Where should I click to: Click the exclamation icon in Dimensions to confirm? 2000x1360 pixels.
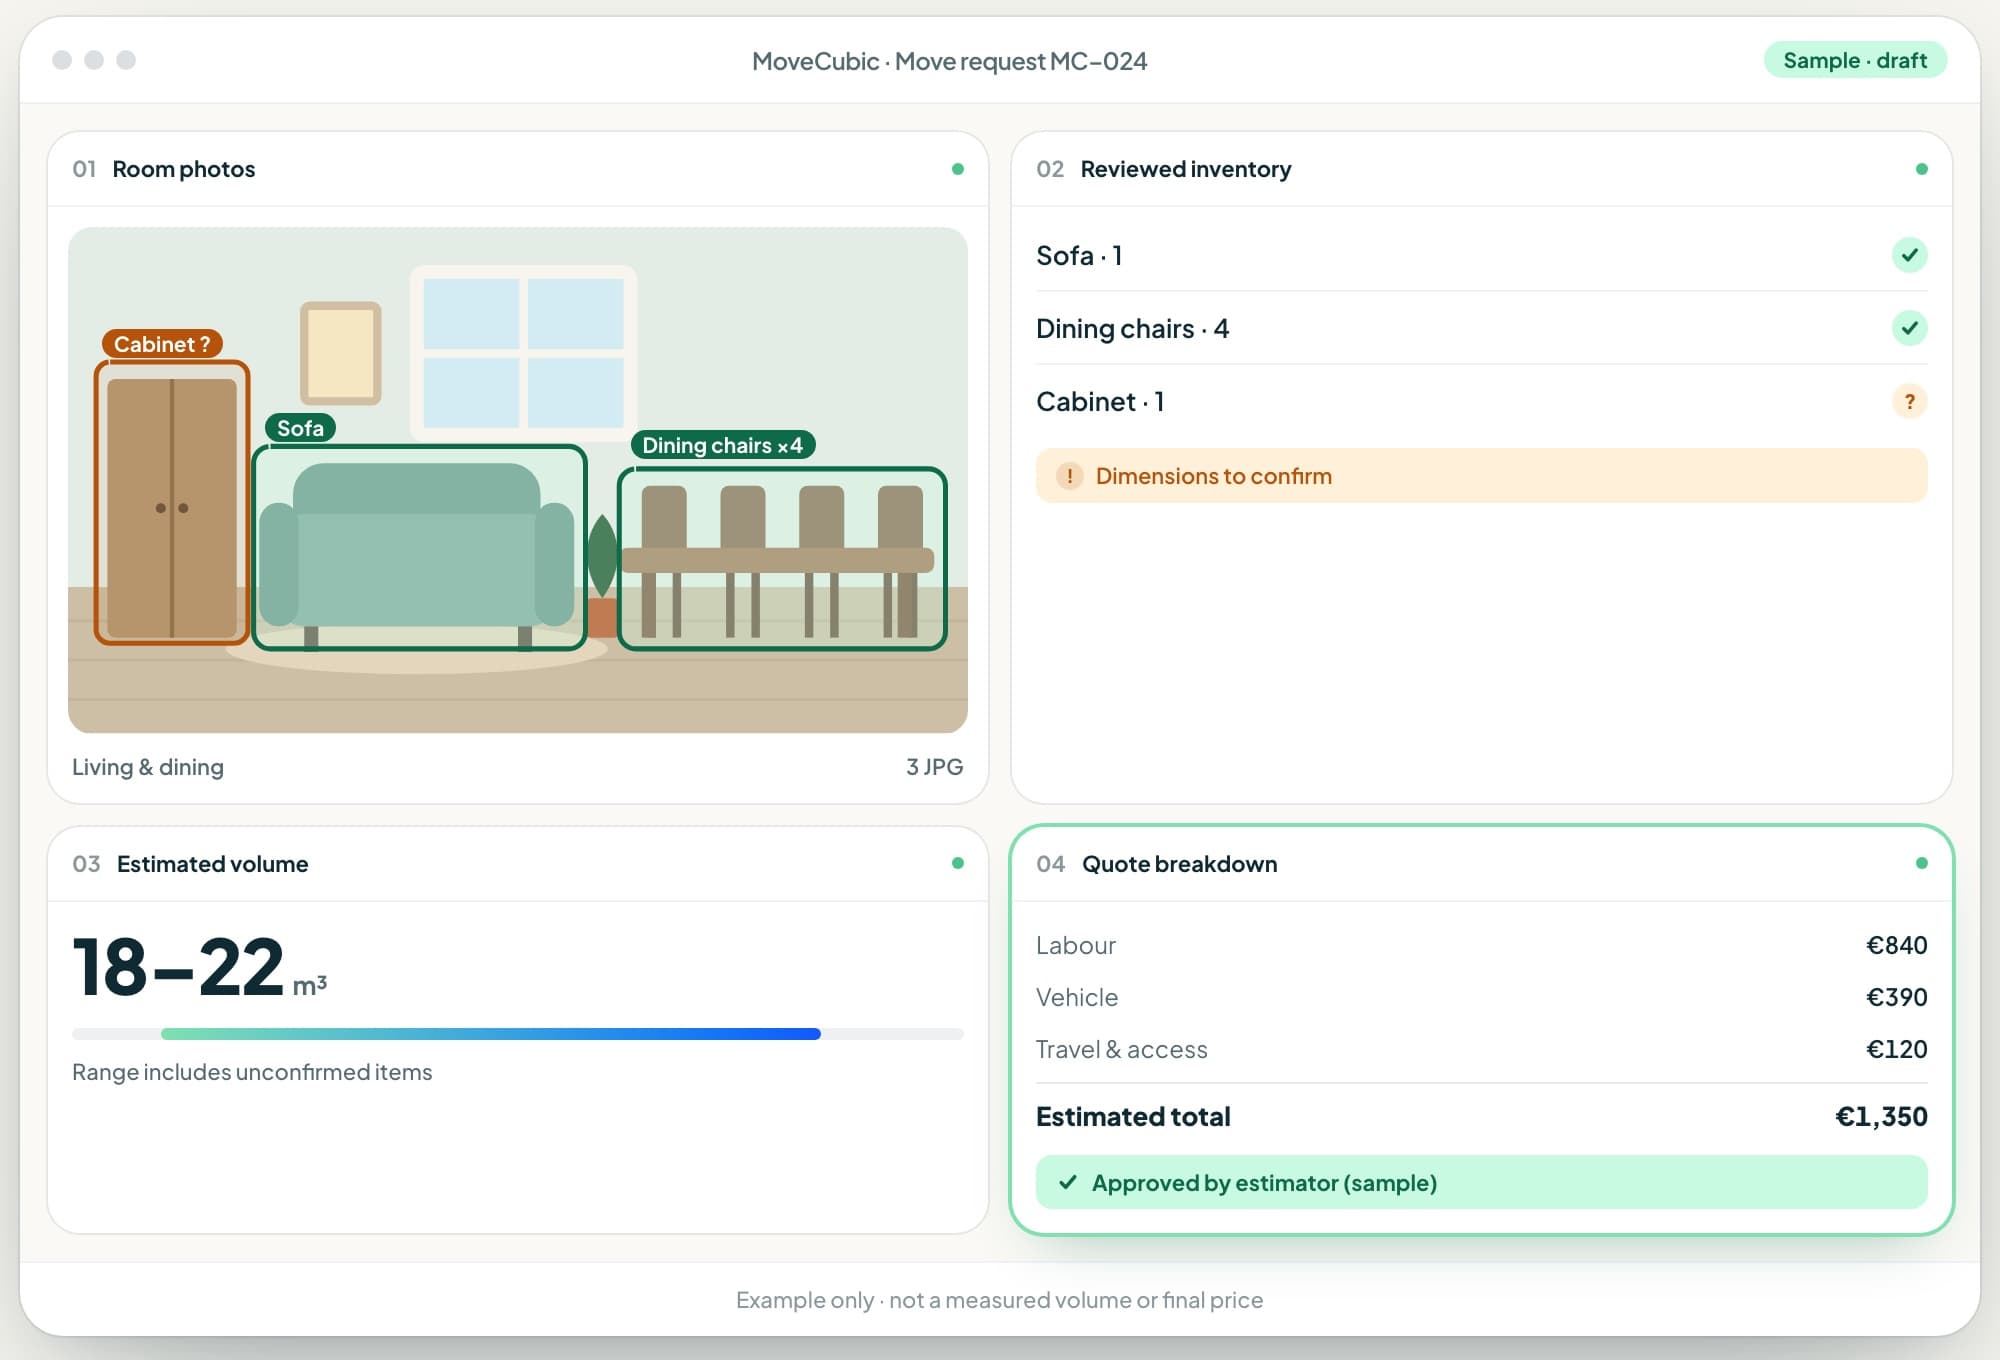point(1069,476)
